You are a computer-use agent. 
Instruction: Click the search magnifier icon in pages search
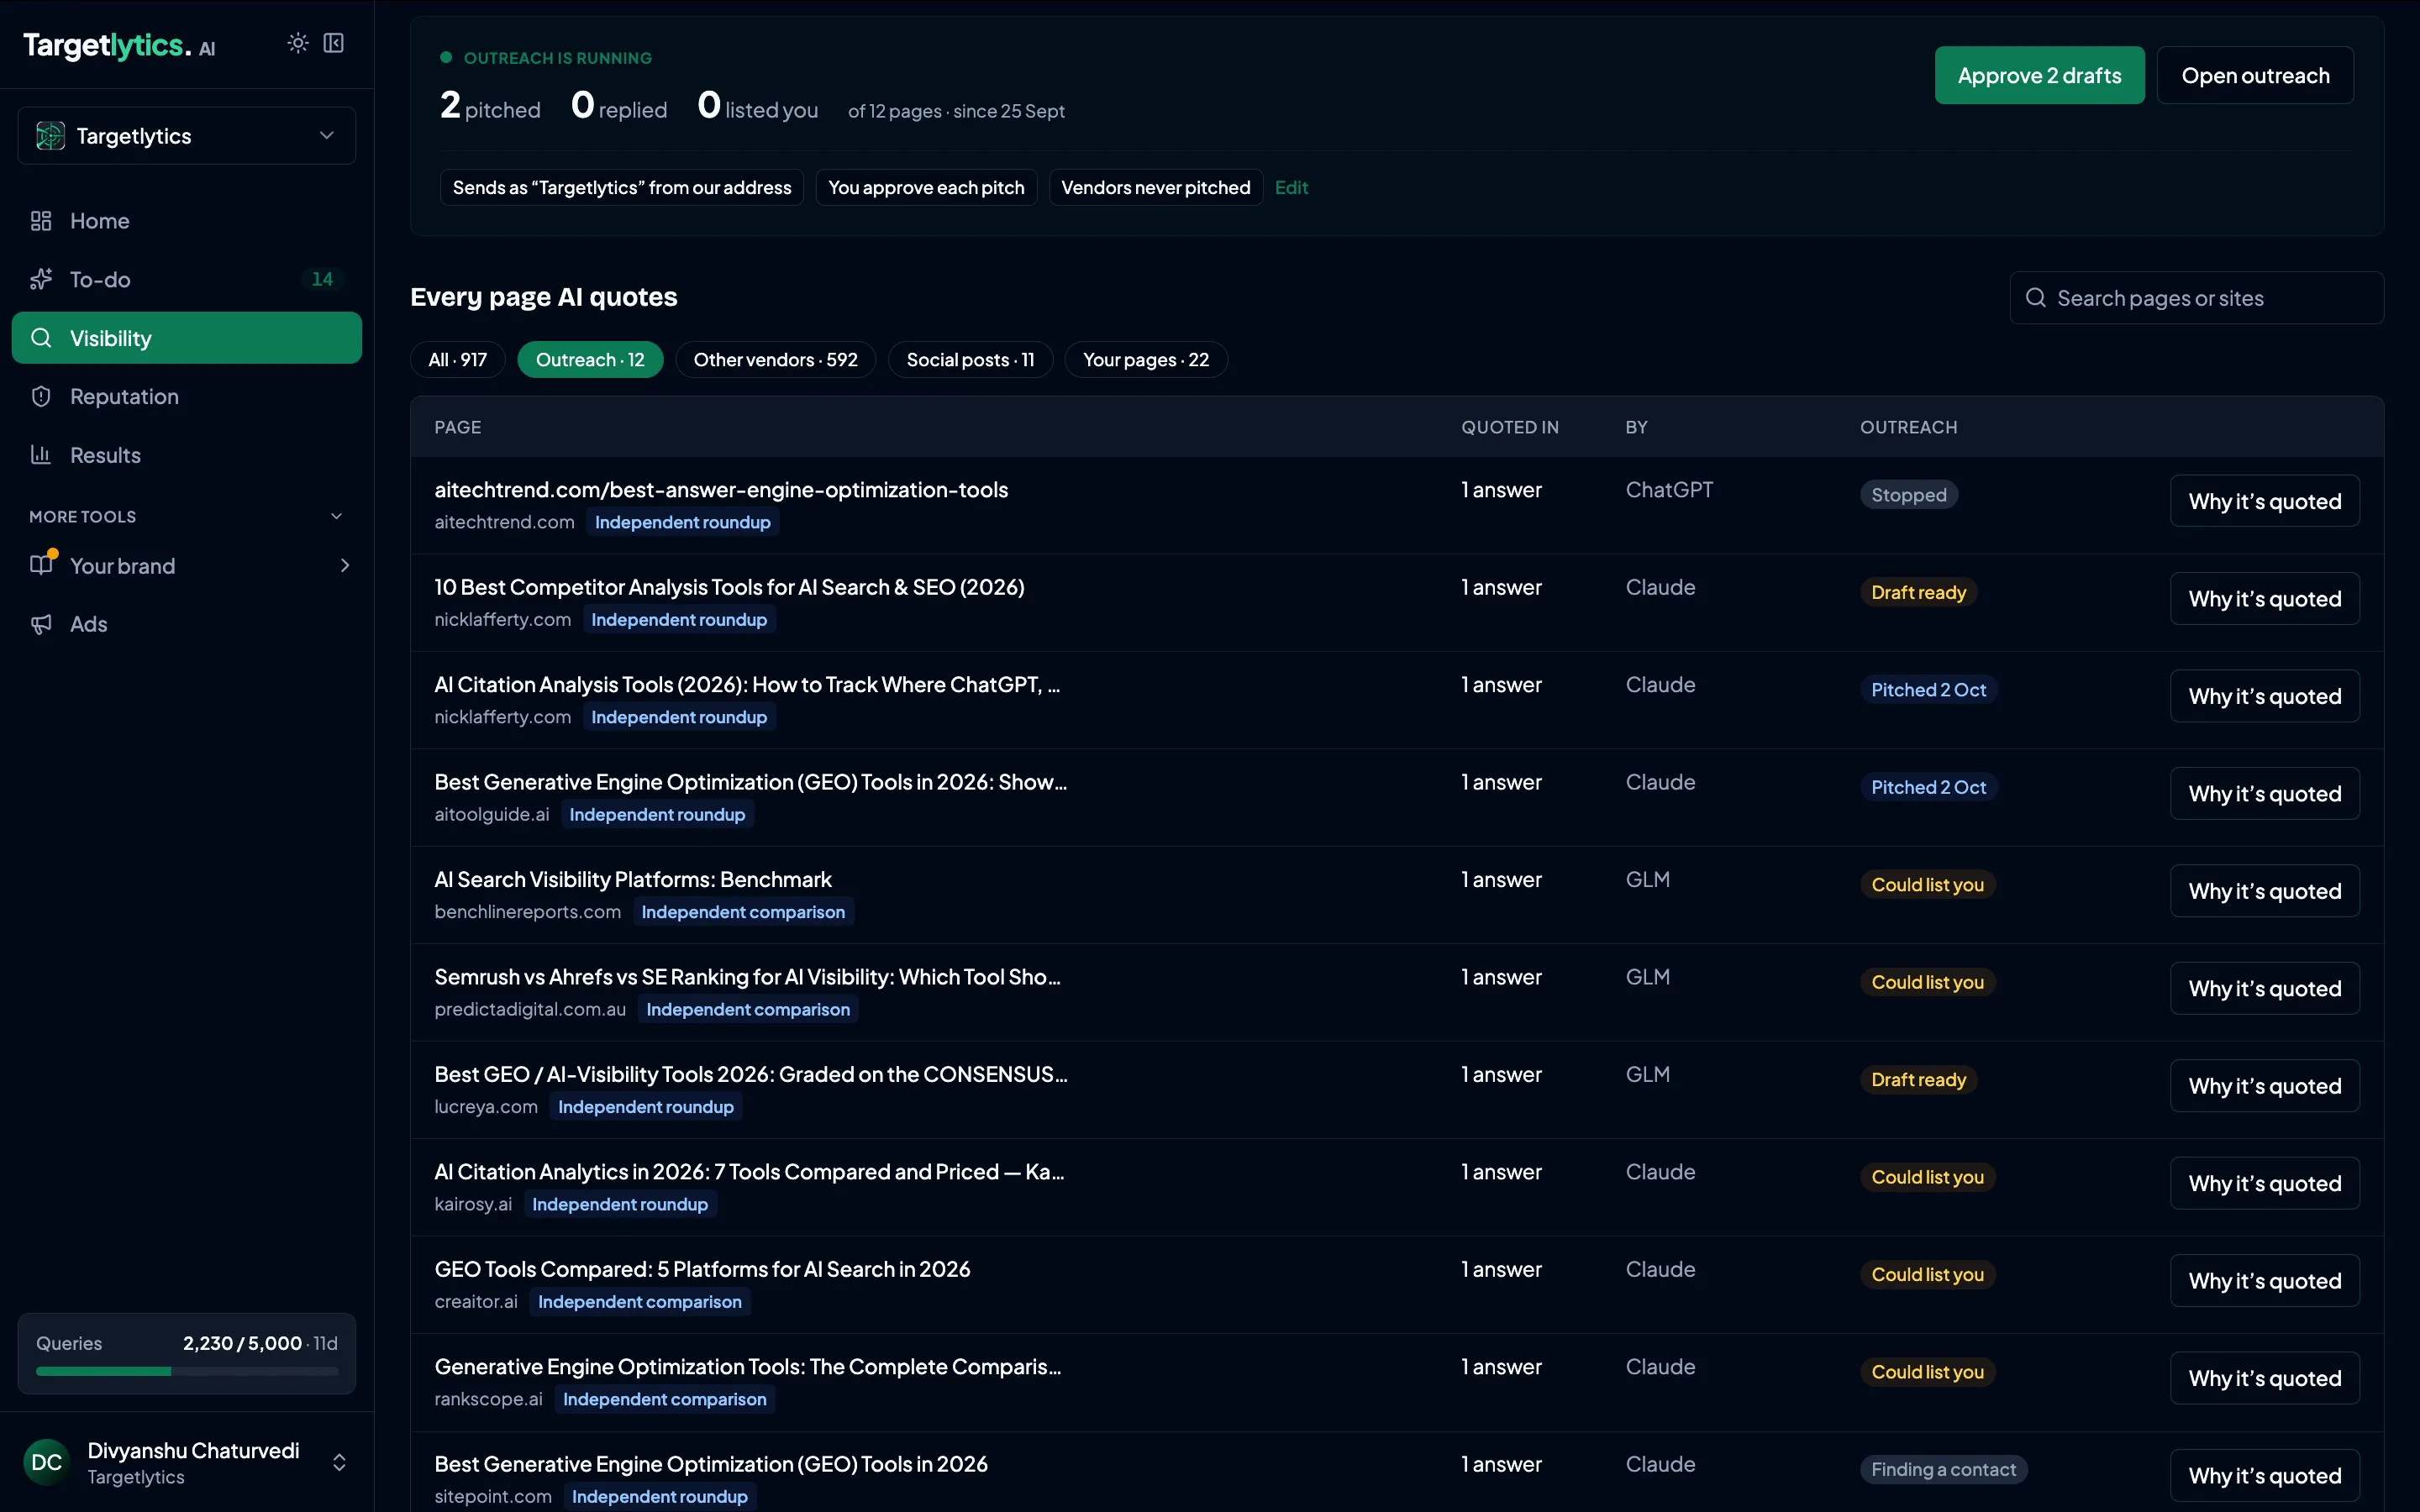click(2035, 298)
